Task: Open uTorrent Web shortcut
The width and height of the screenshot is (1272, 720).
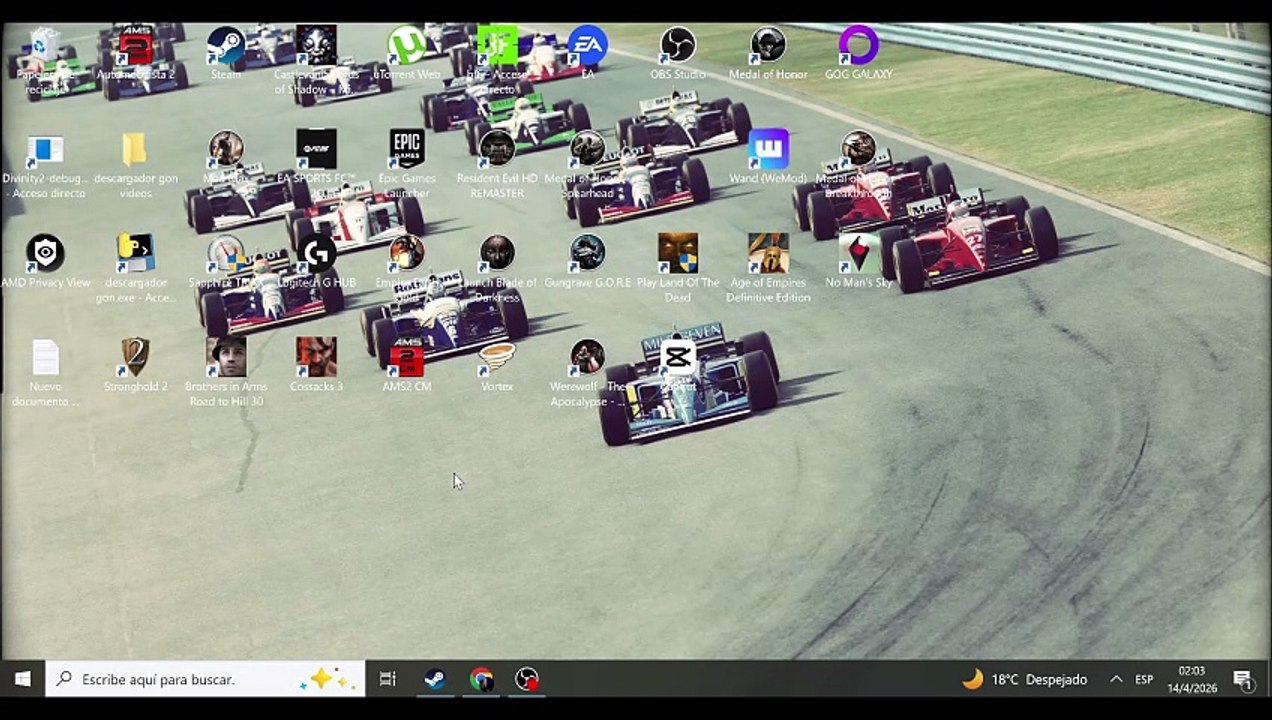Action: tap(407, 54)
